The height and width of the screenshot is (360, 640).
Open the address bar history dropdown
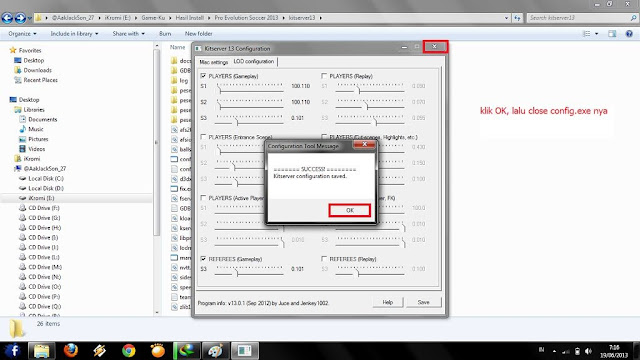point(506,18)
